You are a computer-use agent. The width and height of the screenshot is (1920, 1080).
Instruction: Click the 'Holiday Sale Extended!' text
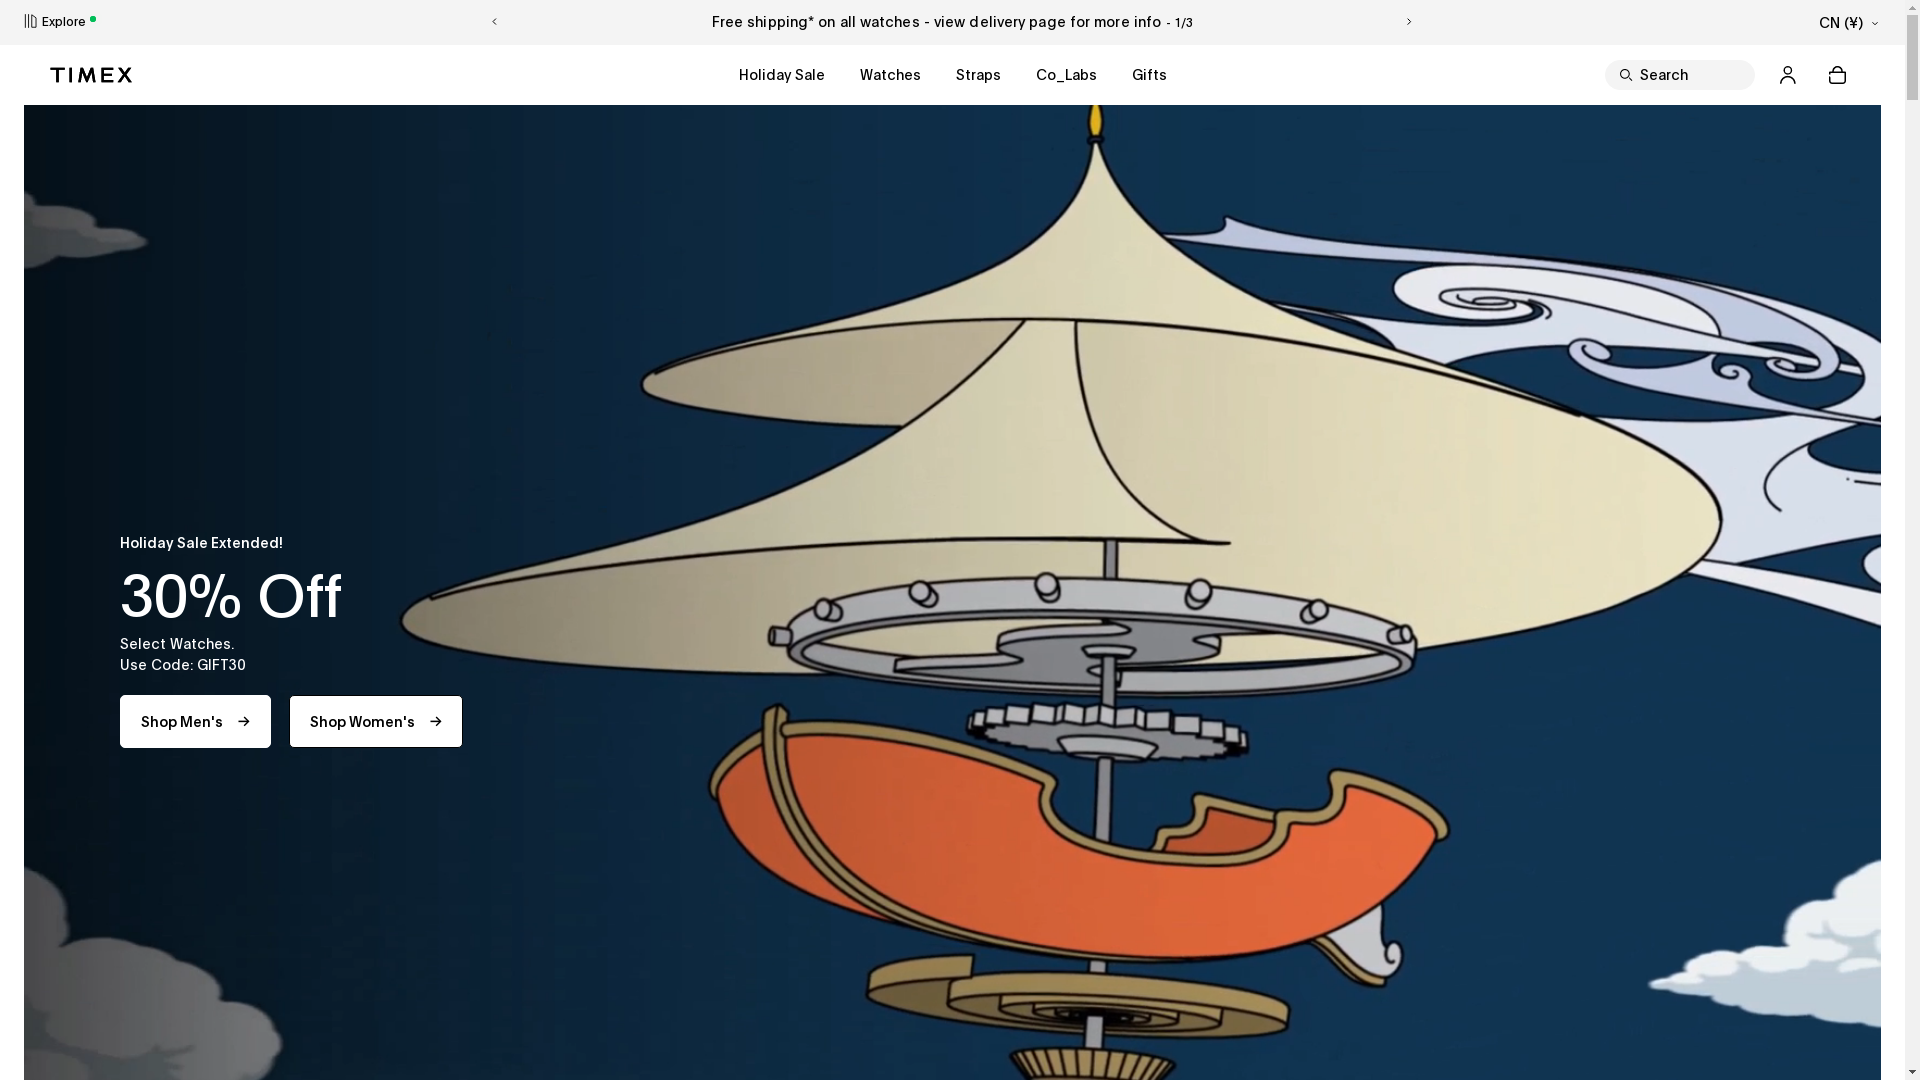pos(201,543)
